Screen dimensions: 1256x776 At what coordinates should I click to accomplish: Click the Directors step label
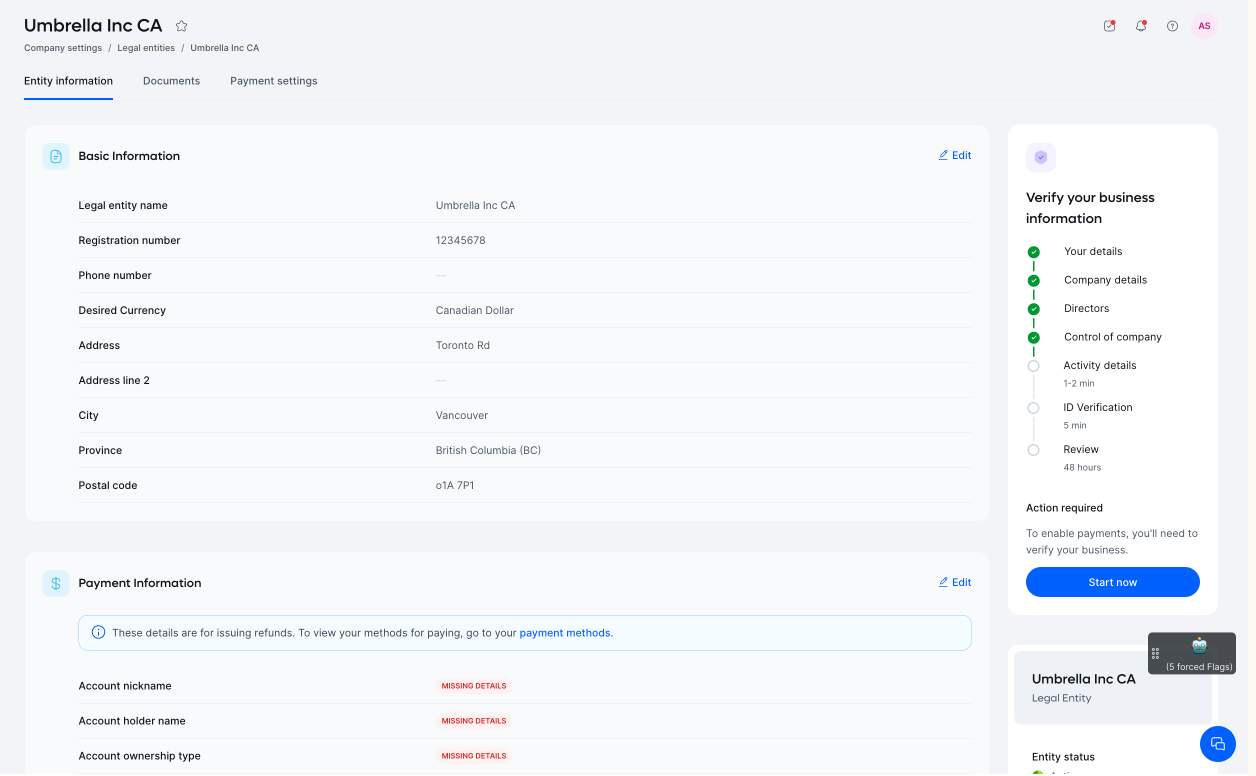[1086, 308]
